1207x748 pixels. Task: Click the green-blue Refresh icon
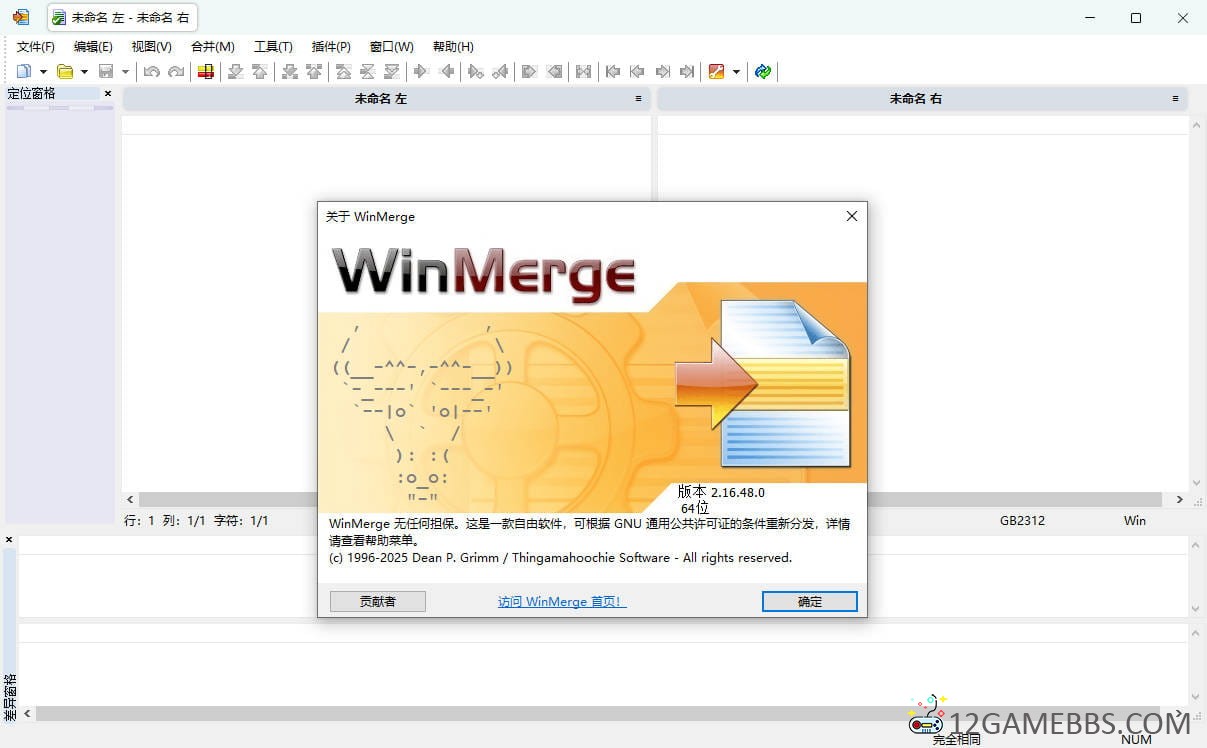[x=763, y=71]
